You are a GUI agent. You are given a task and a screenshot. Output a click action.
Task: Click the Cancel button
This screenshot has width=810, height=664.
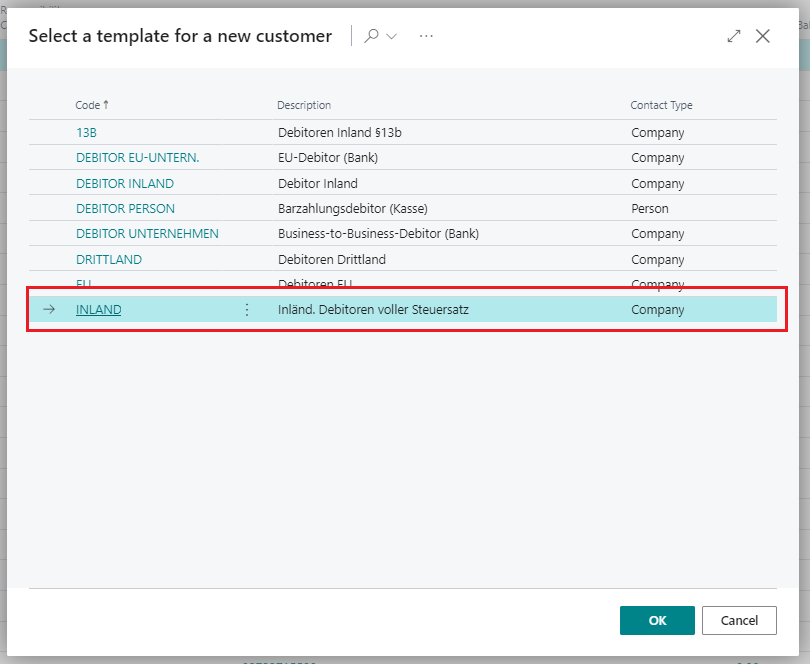[x=739, y=620]
